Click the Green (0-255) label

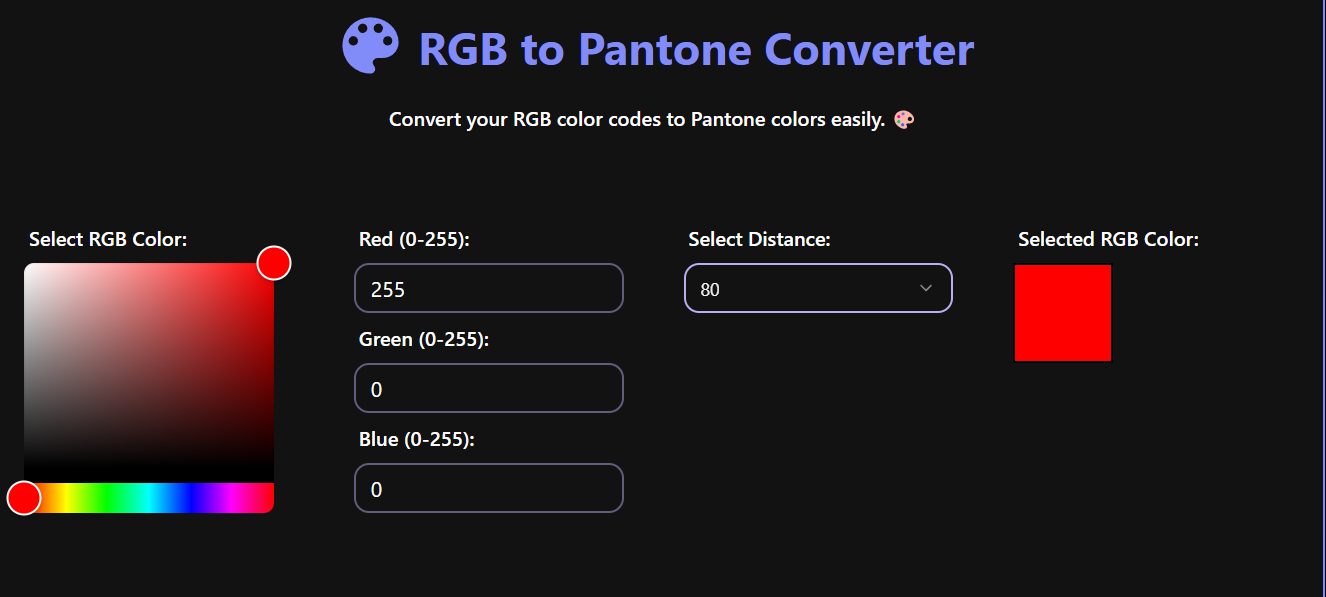425,339
